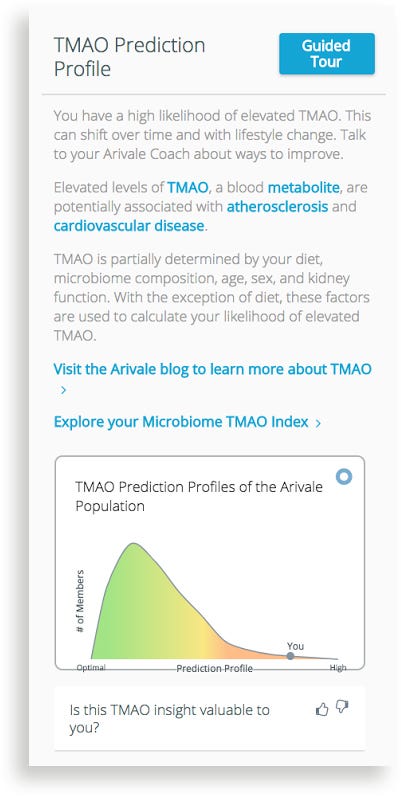Click the ring icon on chart card

344,477
